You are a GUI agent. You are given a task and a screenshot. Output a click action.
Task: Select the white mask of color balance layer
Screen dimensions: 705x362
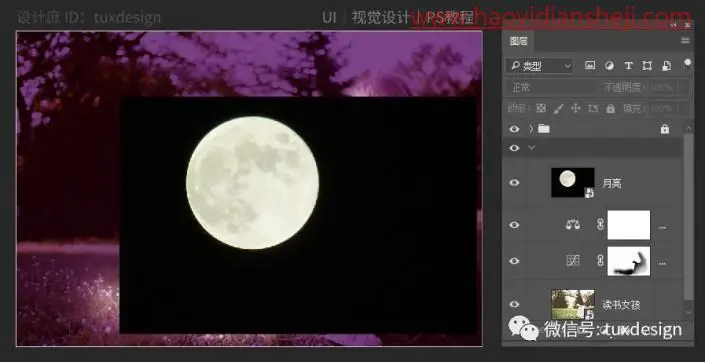click(629, 225)
